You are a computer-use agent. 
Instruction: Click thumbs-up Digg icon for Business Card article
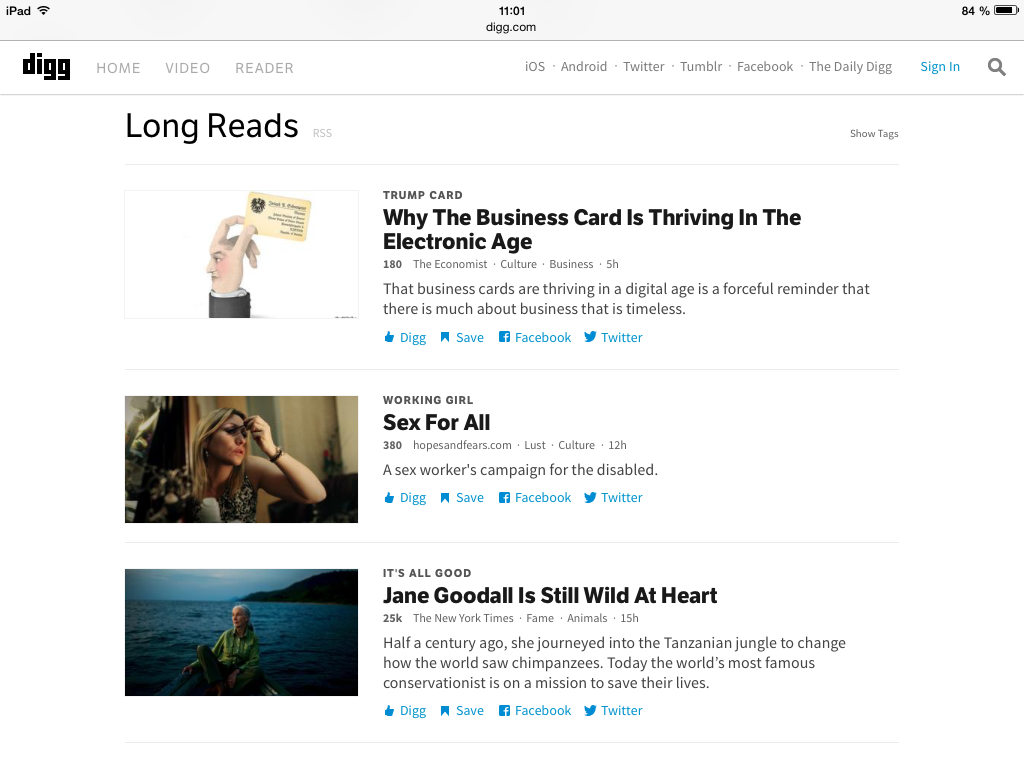click(x=389, y=337)
